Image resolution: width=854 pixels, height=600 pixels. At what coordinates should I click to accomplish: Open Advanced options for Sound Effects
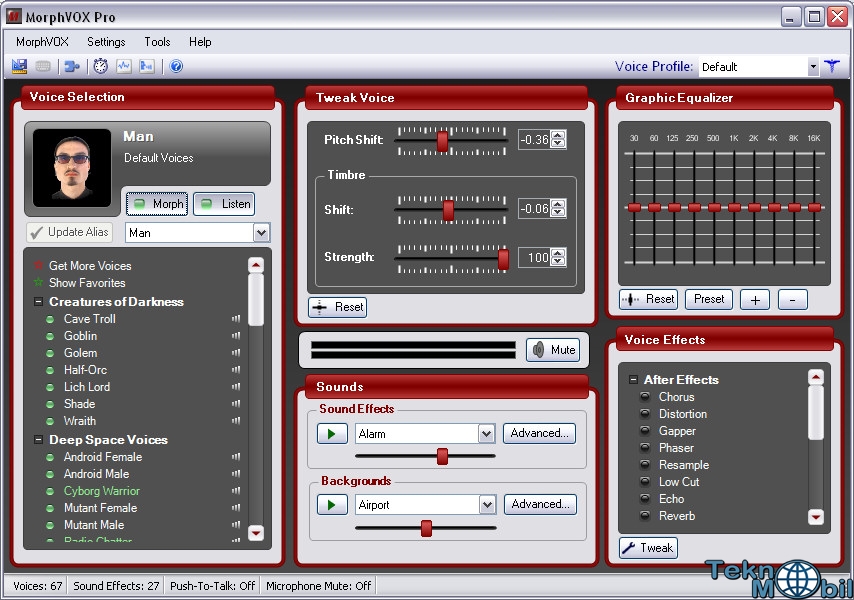pyautogui.click(x=539, y=433)
